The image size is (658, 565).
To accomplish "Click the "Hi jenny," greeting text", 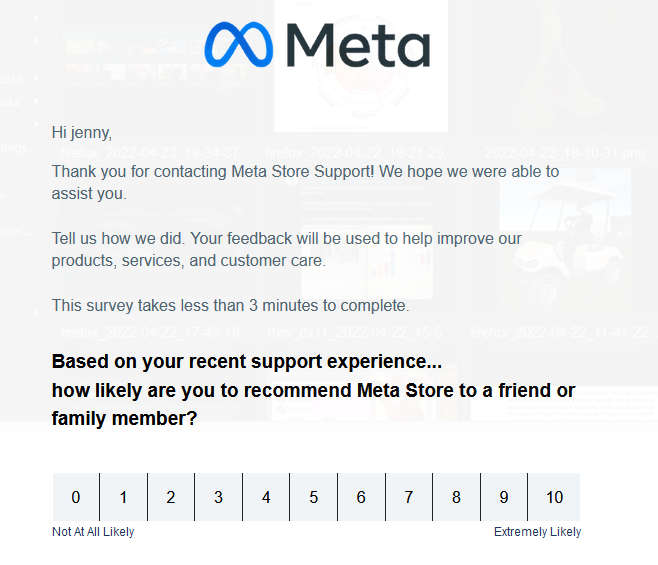I will 82,131.
